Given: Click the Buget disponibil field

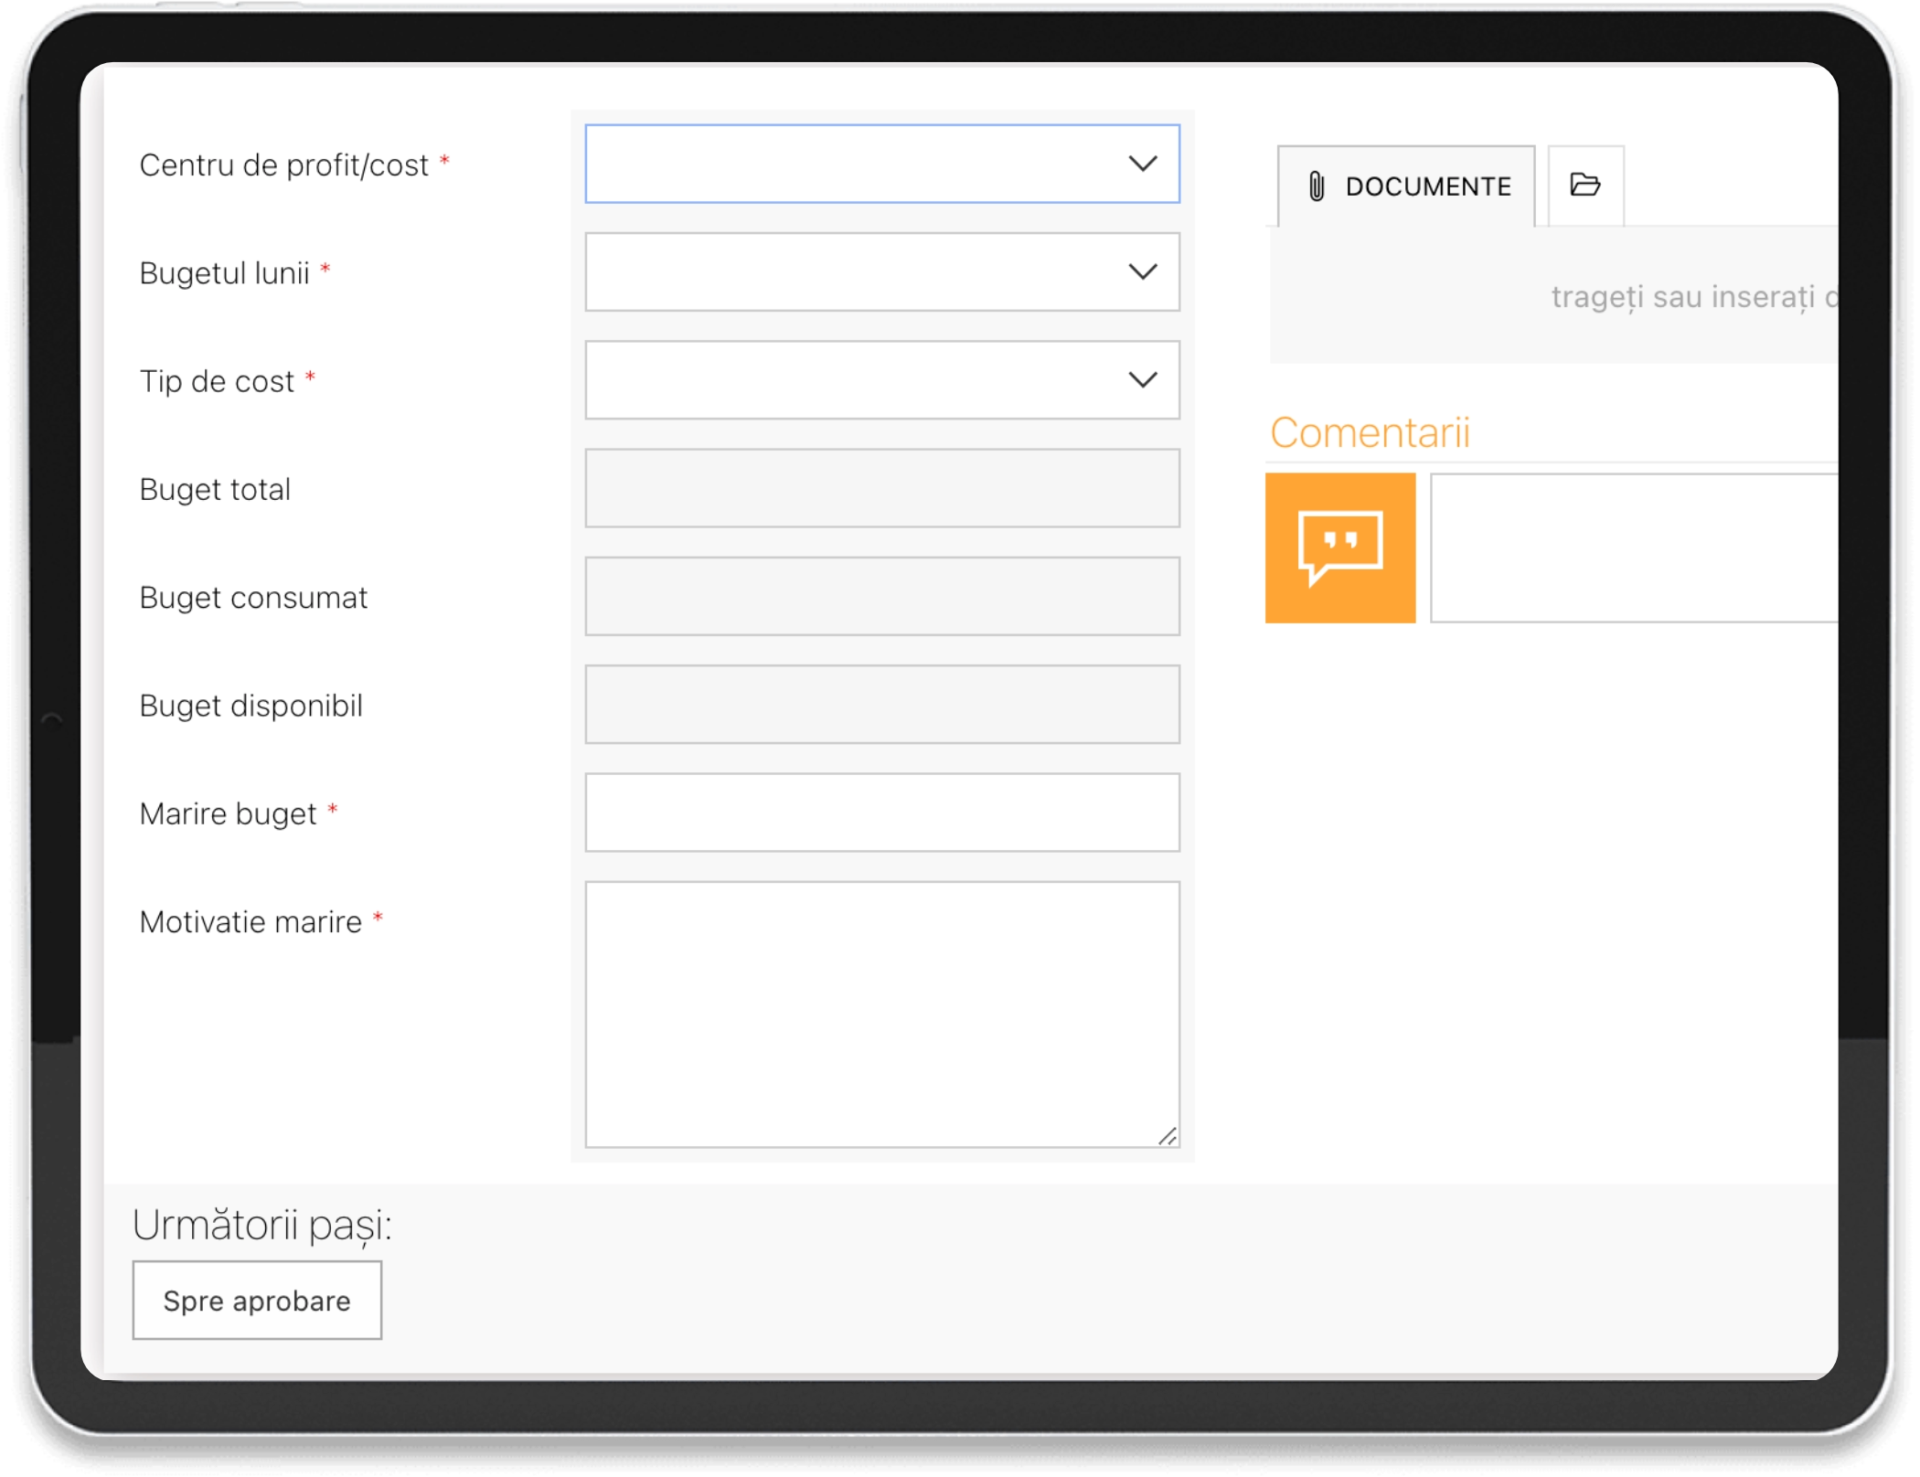Looking at the screenshot, I should (882, 704).
